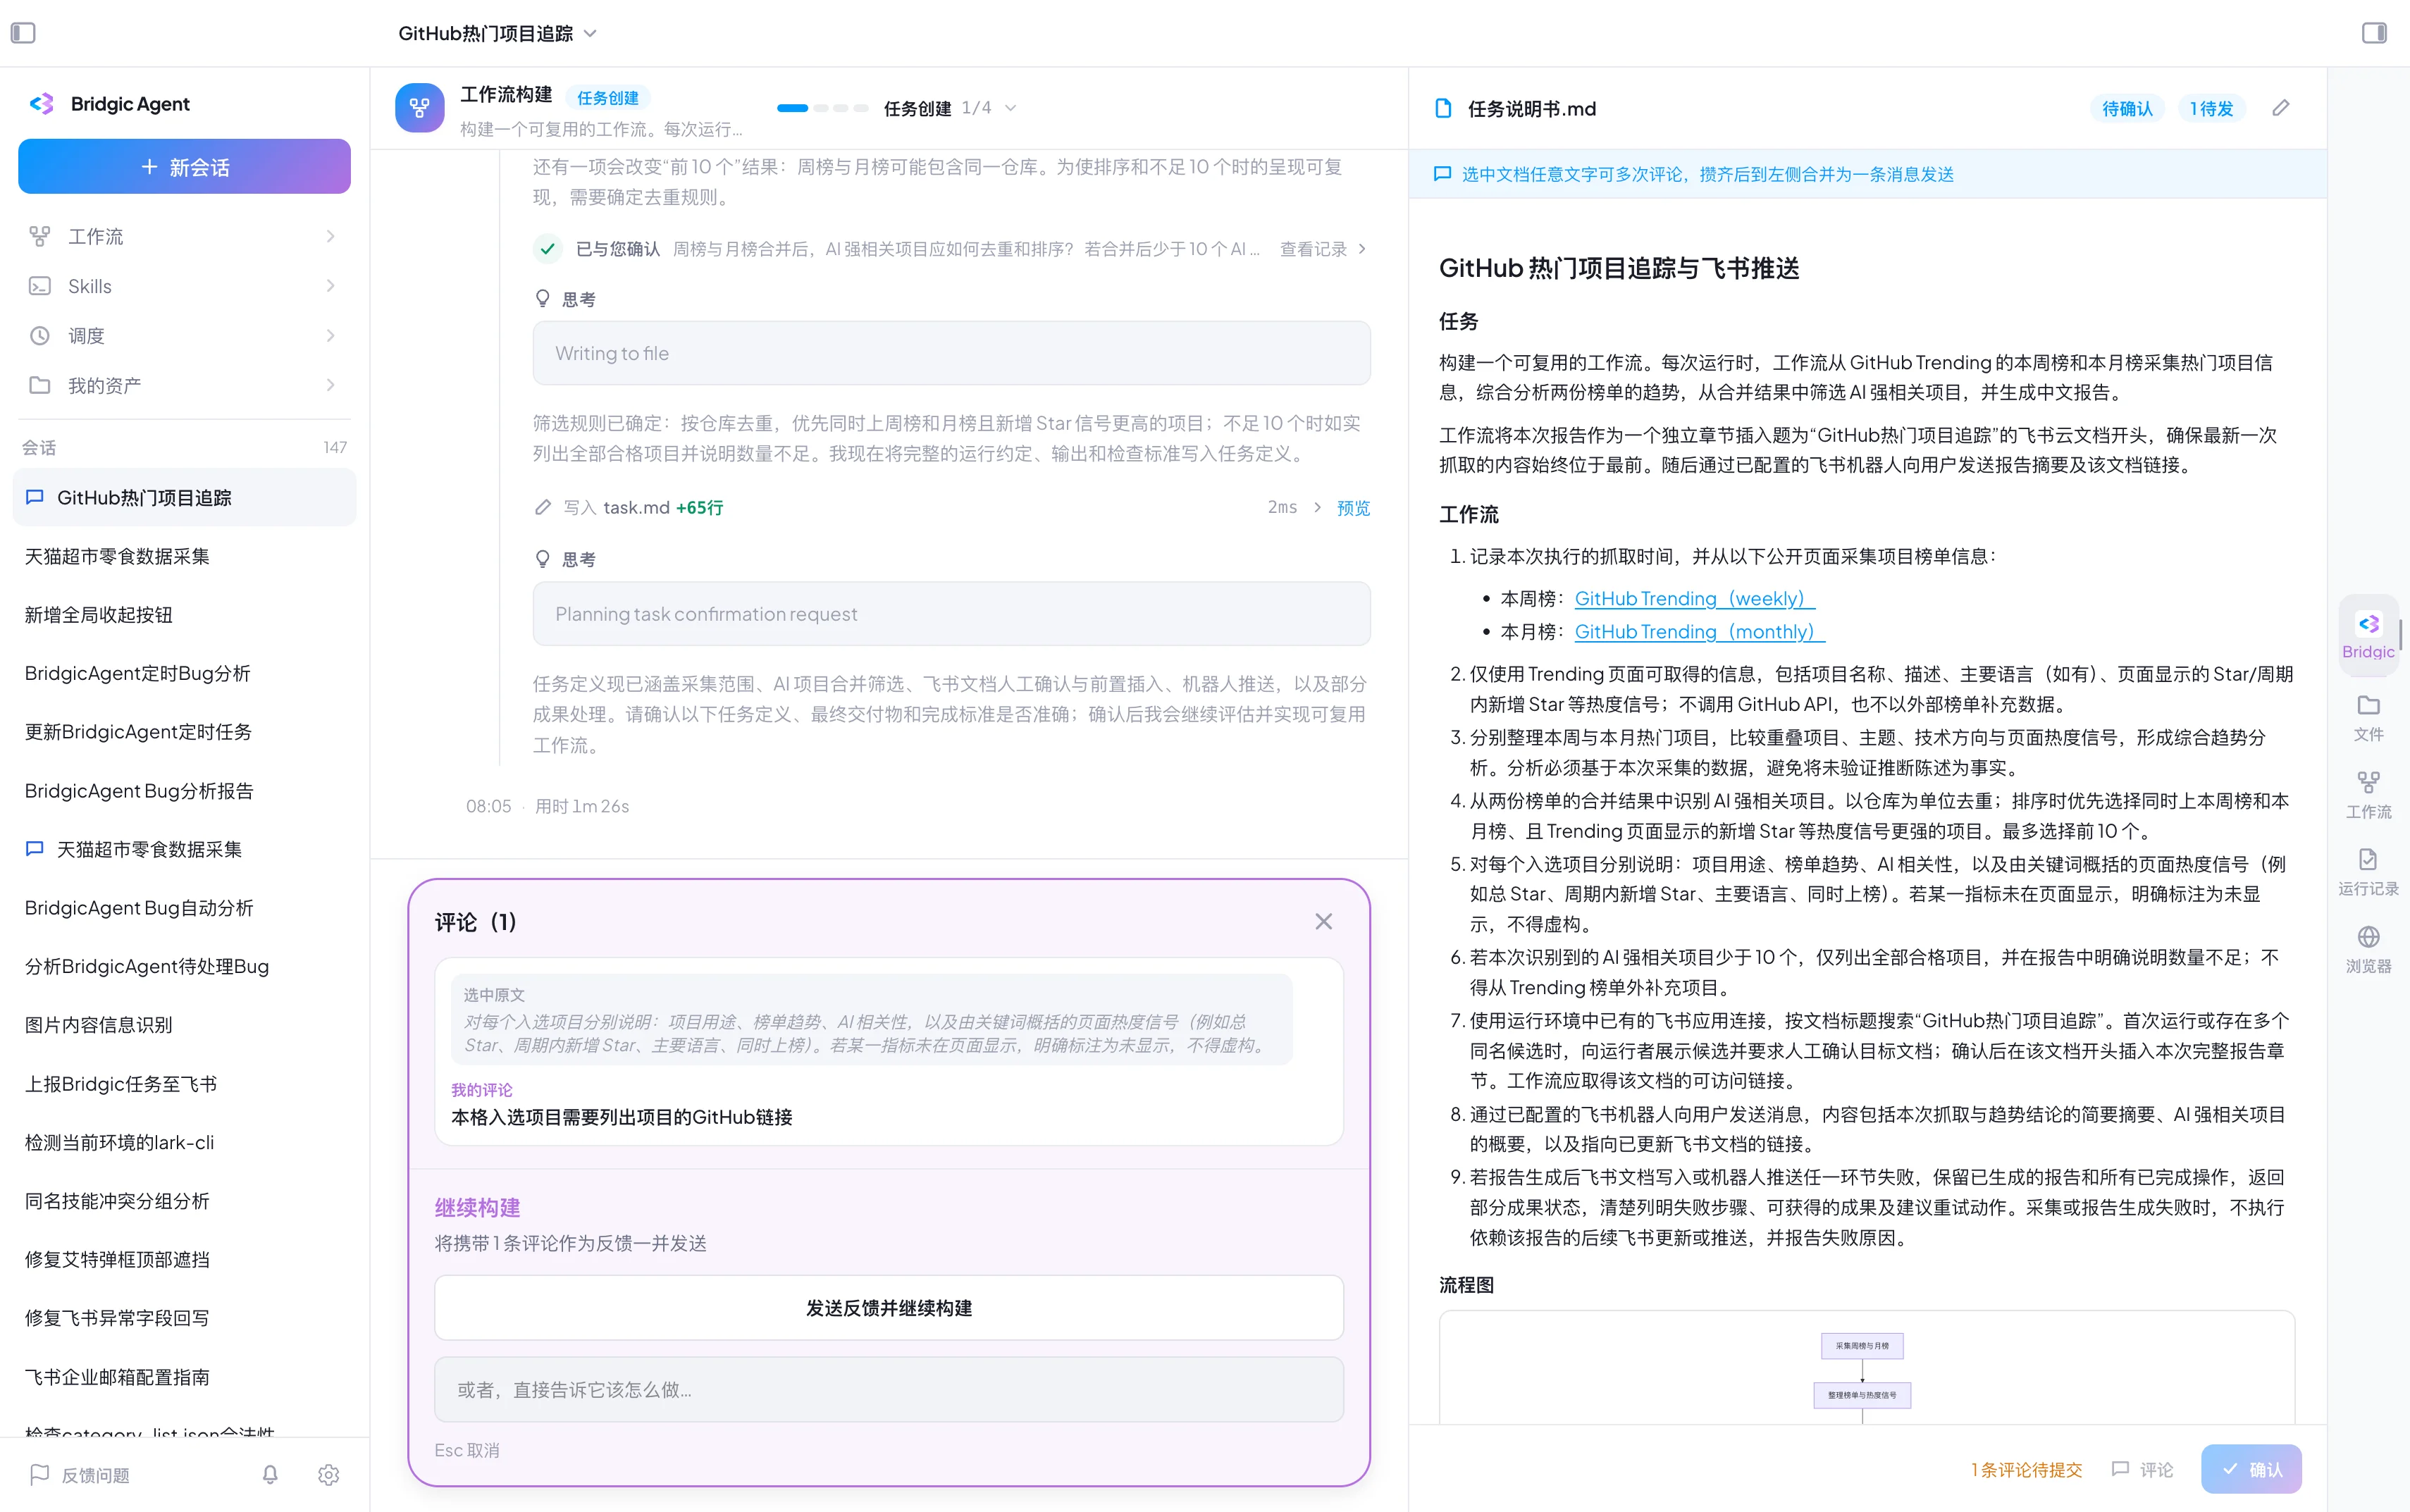
Task: Click 反馈问题 flag icon
Action: (40, 1474)
